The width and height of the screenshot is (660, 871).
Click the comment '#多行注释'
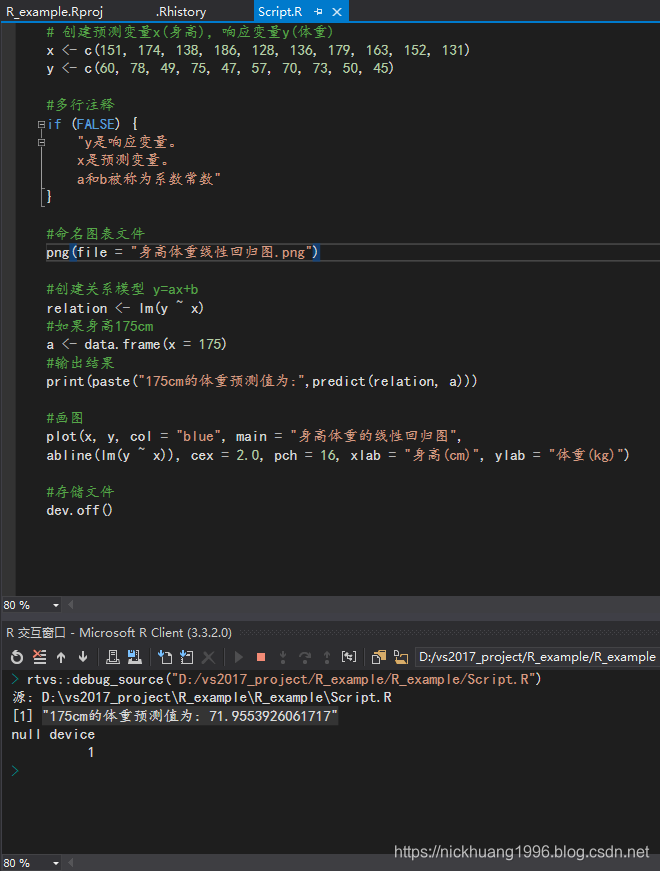click(x=81, y=105)
